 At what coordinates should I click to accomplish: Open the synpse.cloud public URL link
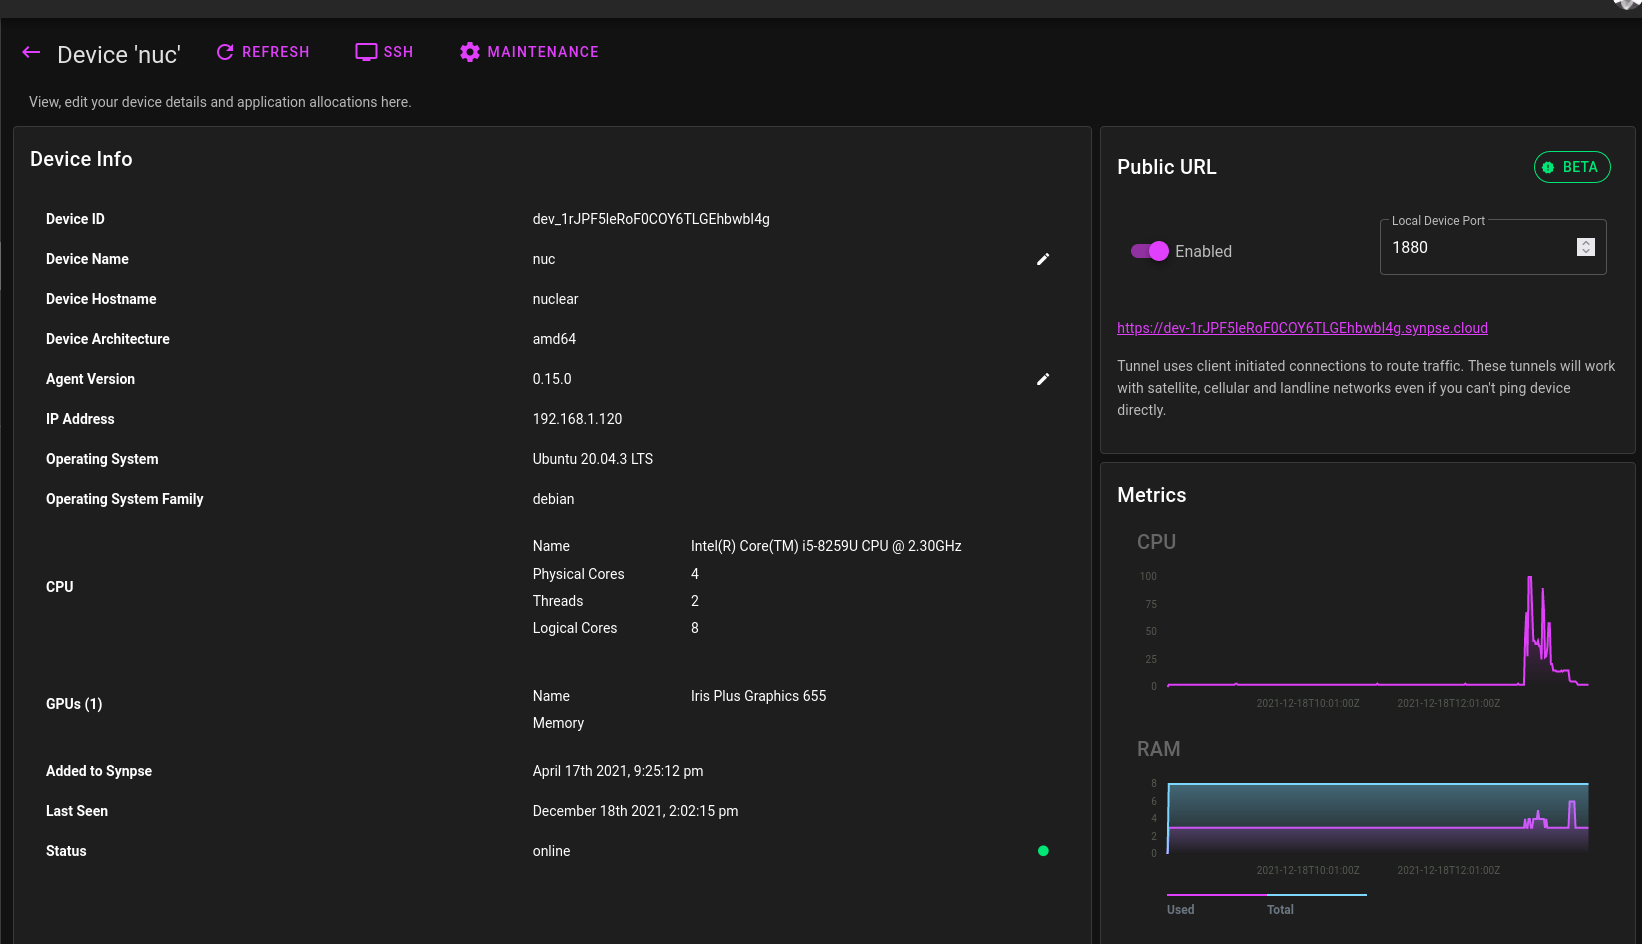coord(1302,328)
